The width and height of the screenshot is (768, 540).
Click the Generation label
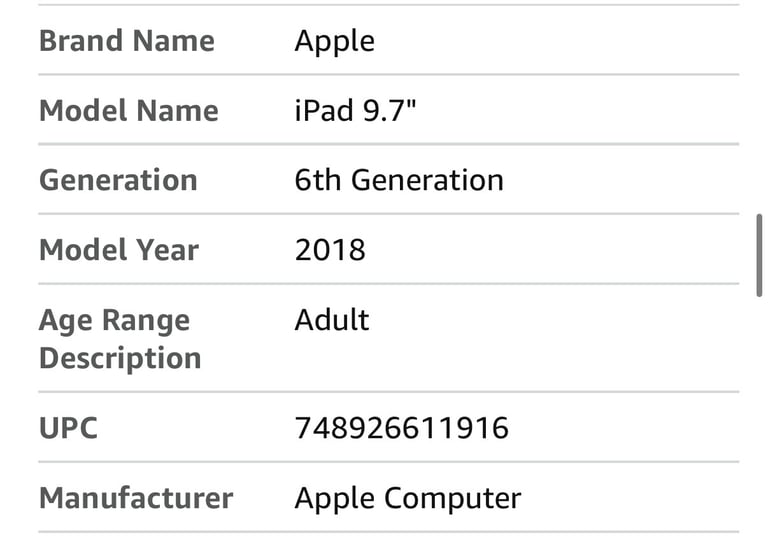(118, 180)
